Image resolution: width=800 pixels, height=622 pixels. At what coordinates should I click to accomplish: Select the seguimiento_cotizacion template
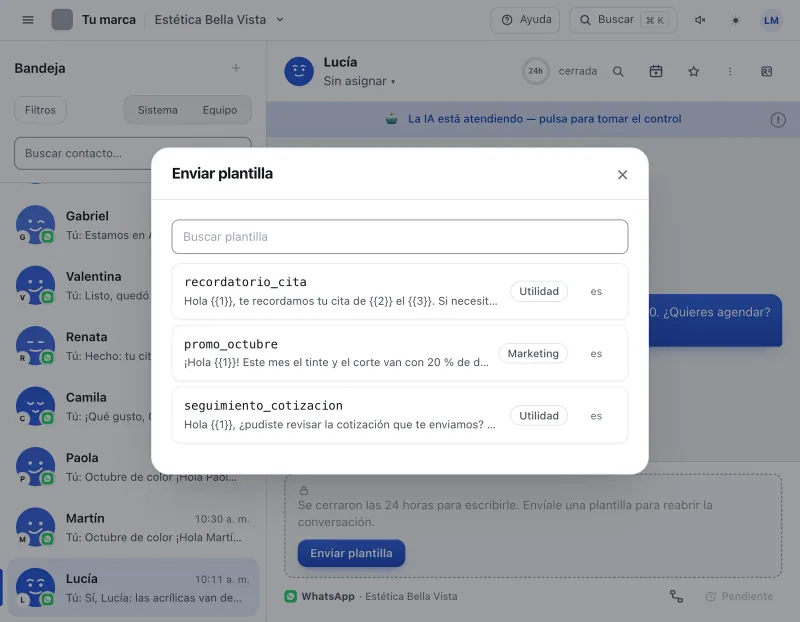click(400, 415)
